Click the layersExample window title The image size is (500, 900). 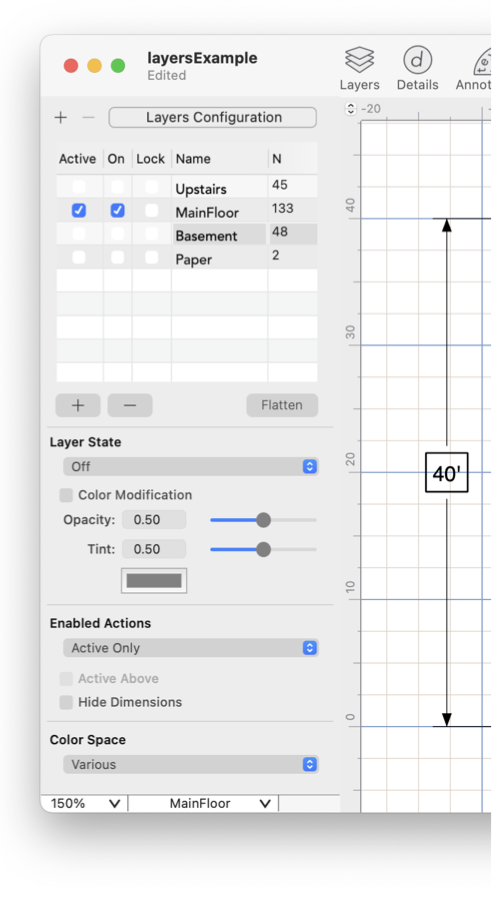pyautogui.click(x=202, y=58)
